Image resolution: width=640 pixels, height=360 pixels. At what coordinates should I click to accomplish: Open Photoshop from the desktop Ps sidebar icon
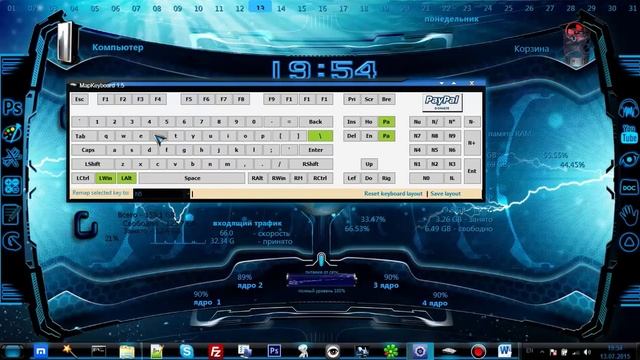(x=12, y=108)
